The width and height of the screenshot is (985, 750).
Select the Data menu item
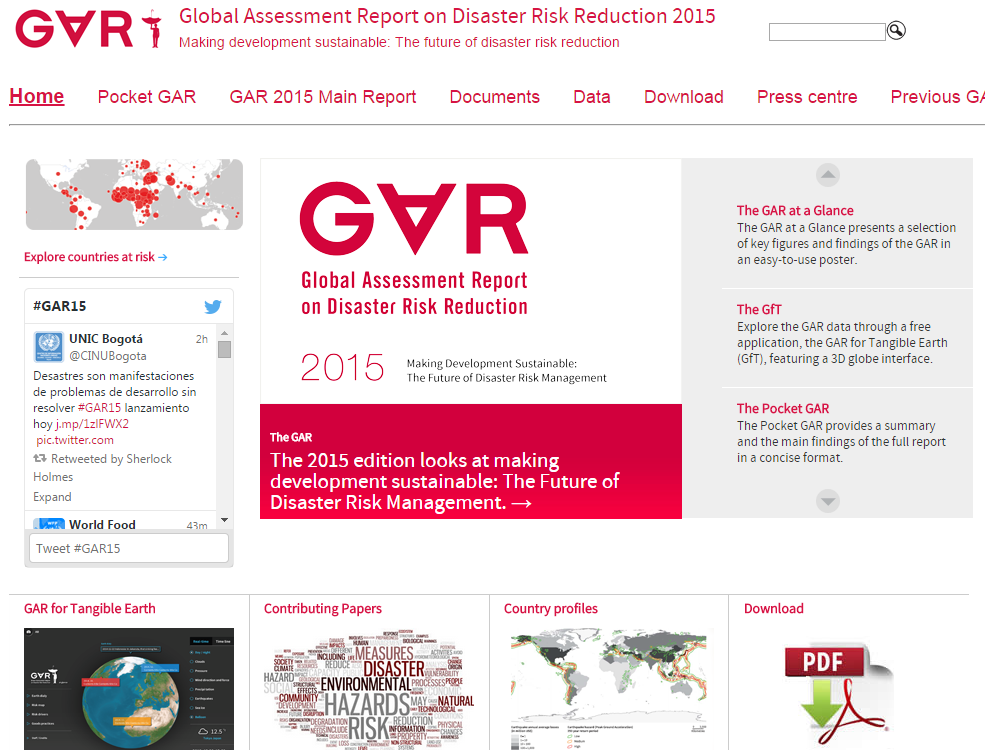[592, 97]
